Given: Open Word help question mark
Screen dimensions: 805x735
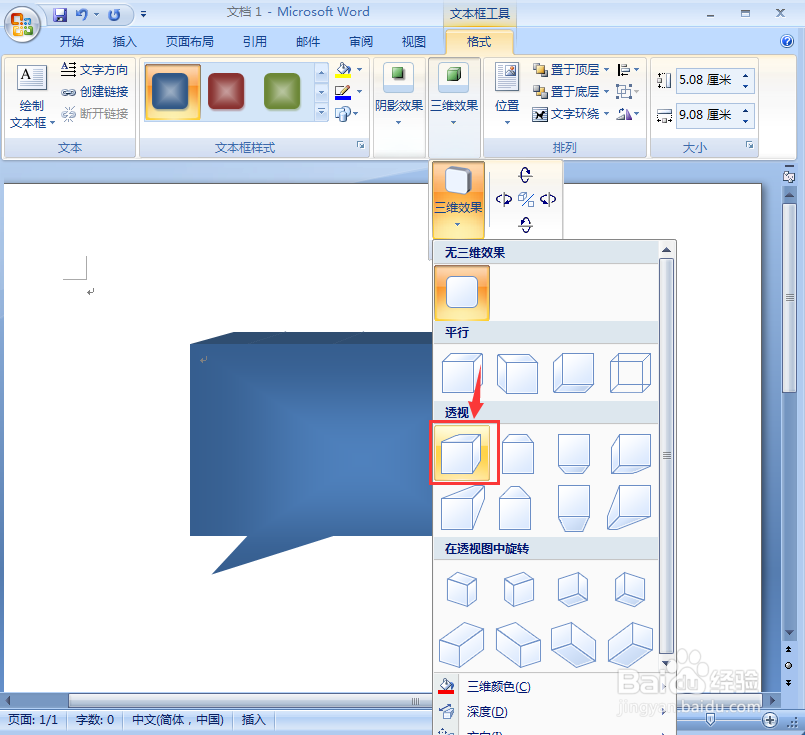Looking at the screenshot, I should pos(787,41).
